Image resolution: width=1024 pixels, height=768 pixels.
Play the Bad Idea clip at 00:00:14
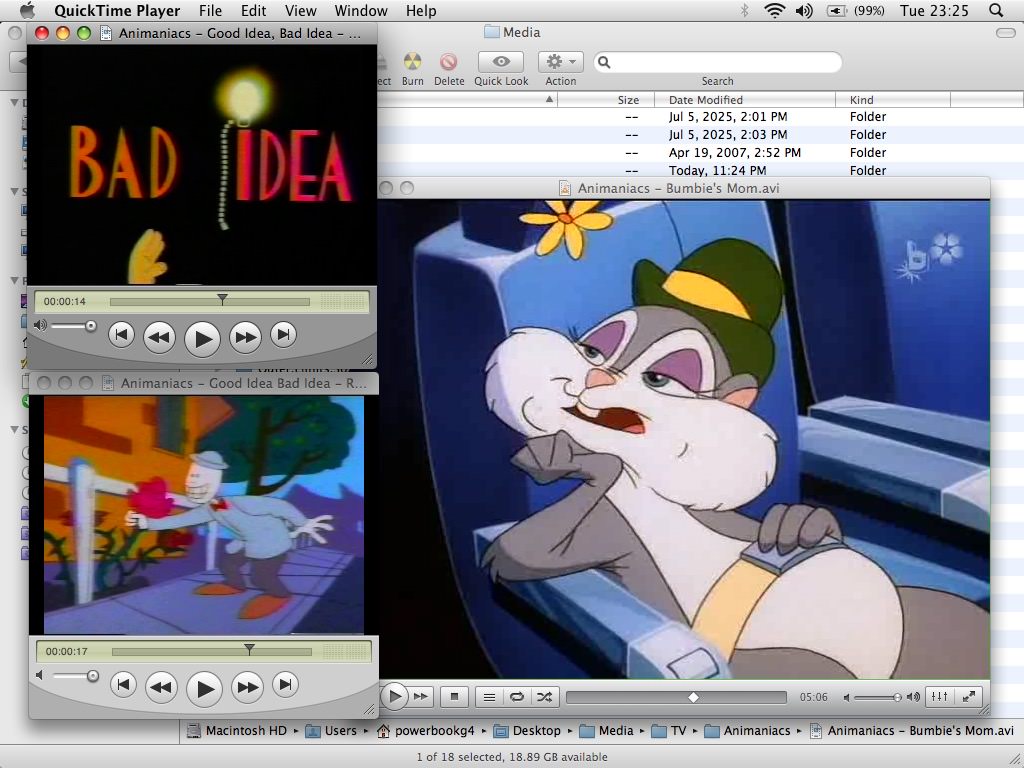202,338
